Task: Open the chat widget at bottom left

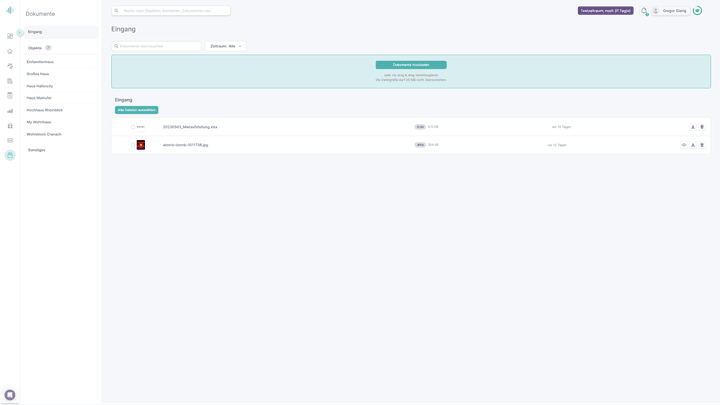Action: coord(10,395)
